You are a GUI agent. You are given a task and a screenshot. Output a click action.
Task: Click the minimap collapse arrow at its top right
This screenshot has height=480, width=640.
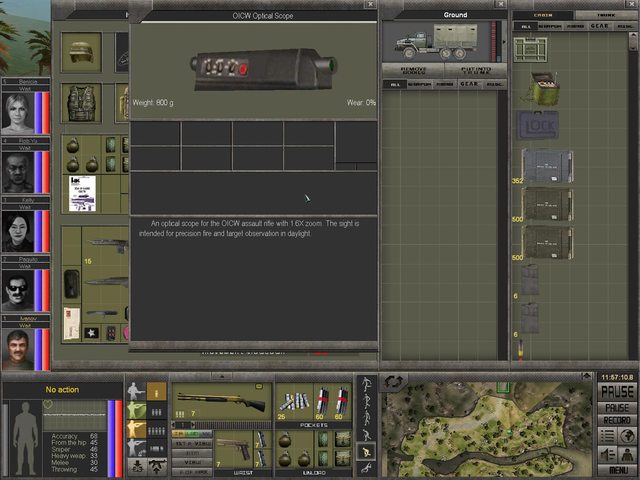pos(587,376)
